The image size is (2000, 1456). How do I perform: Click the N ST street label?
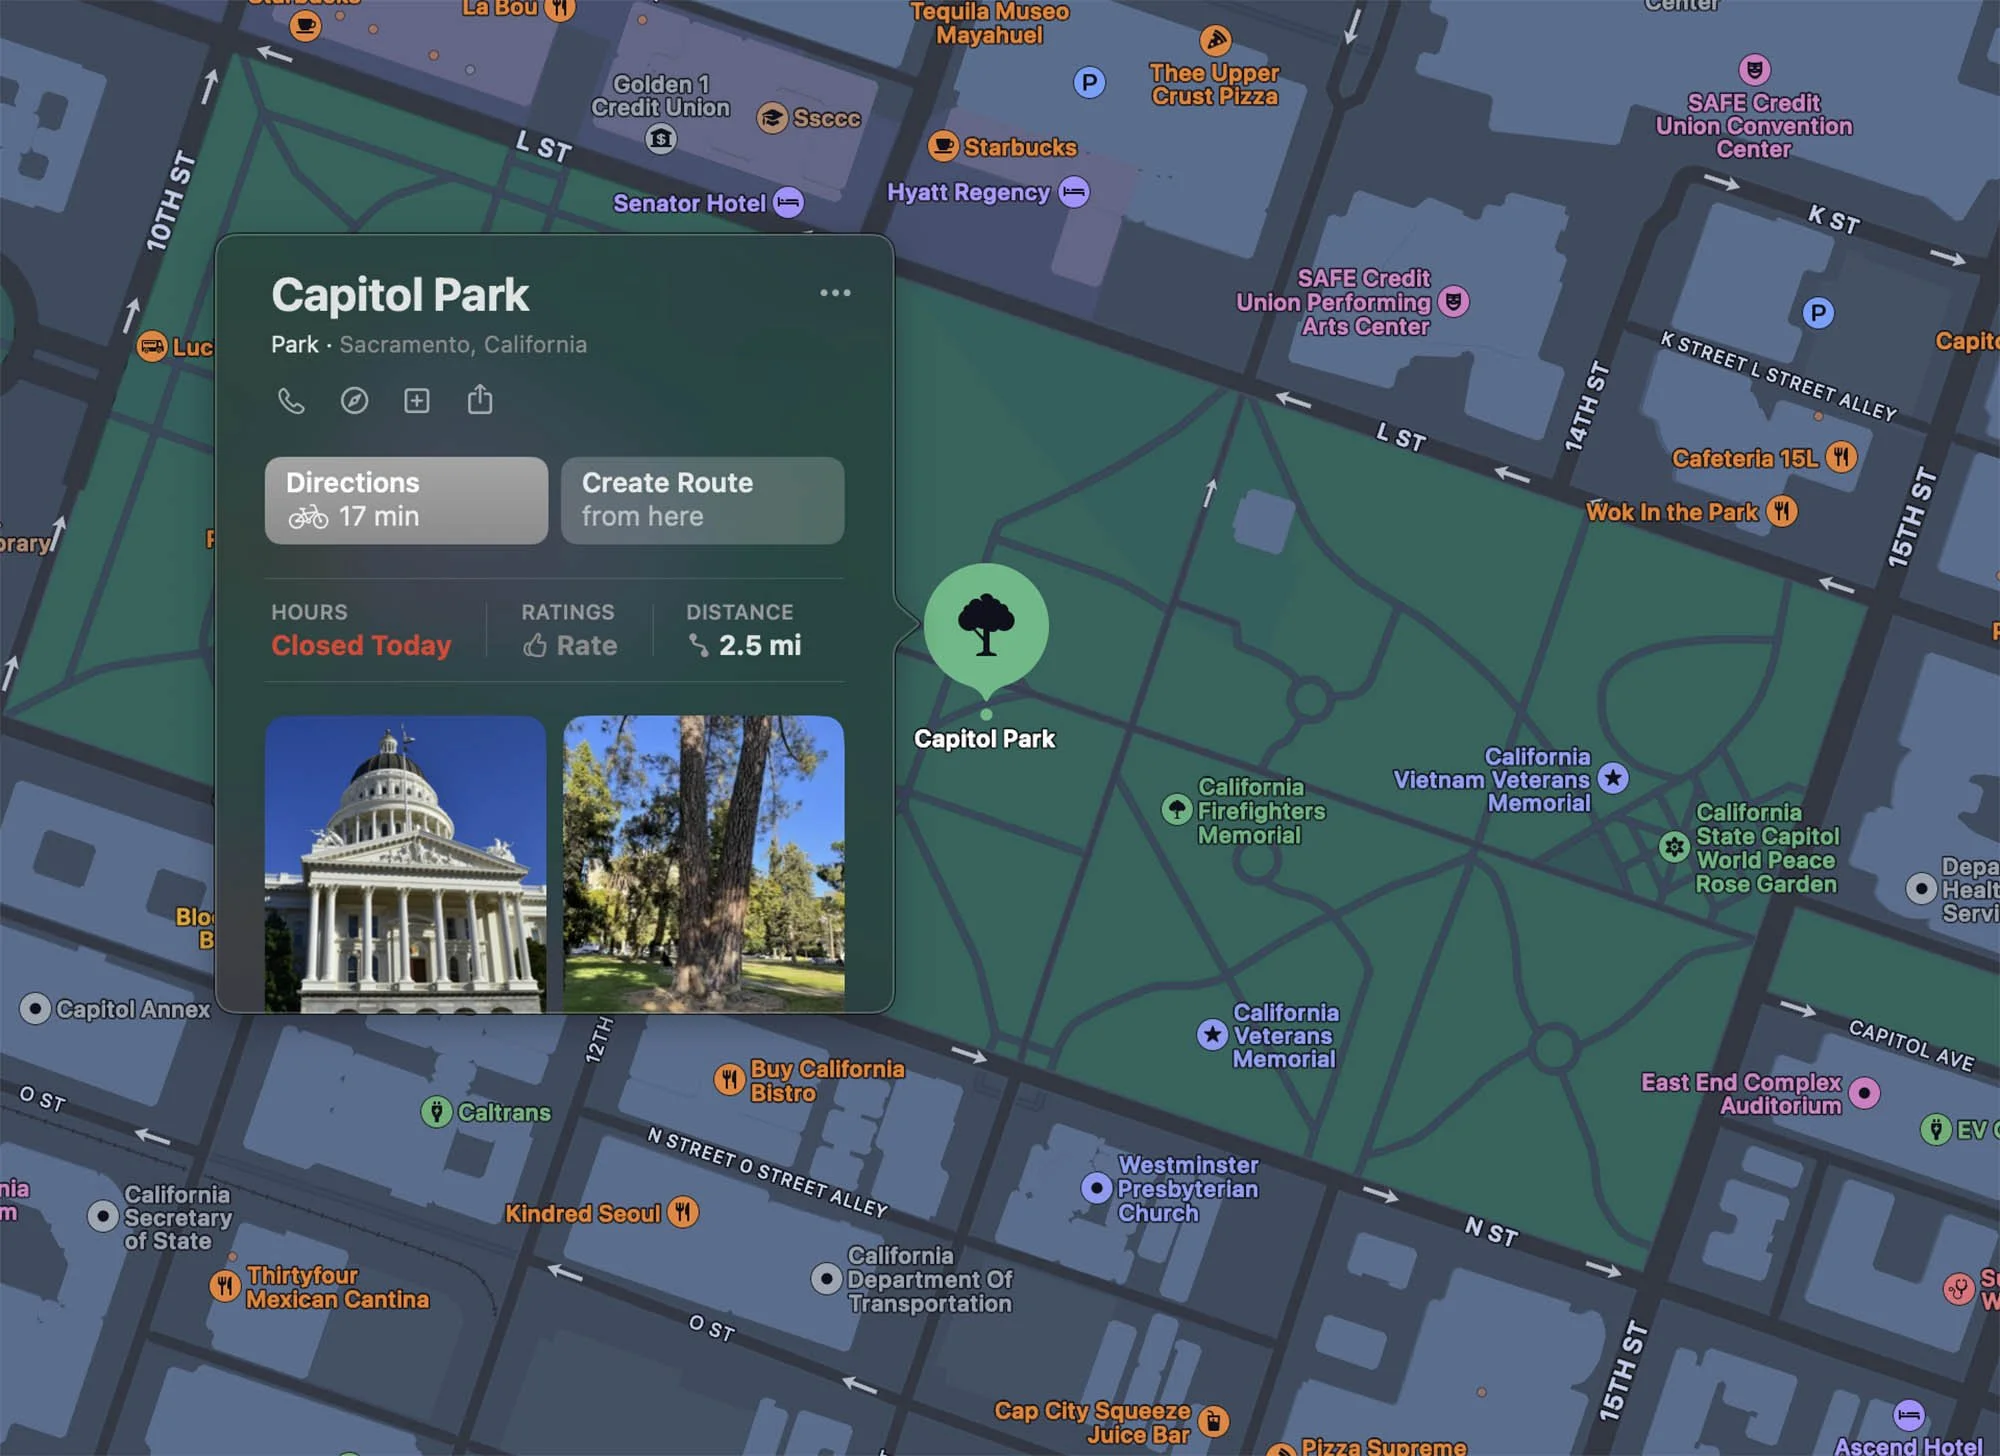1491,1231
